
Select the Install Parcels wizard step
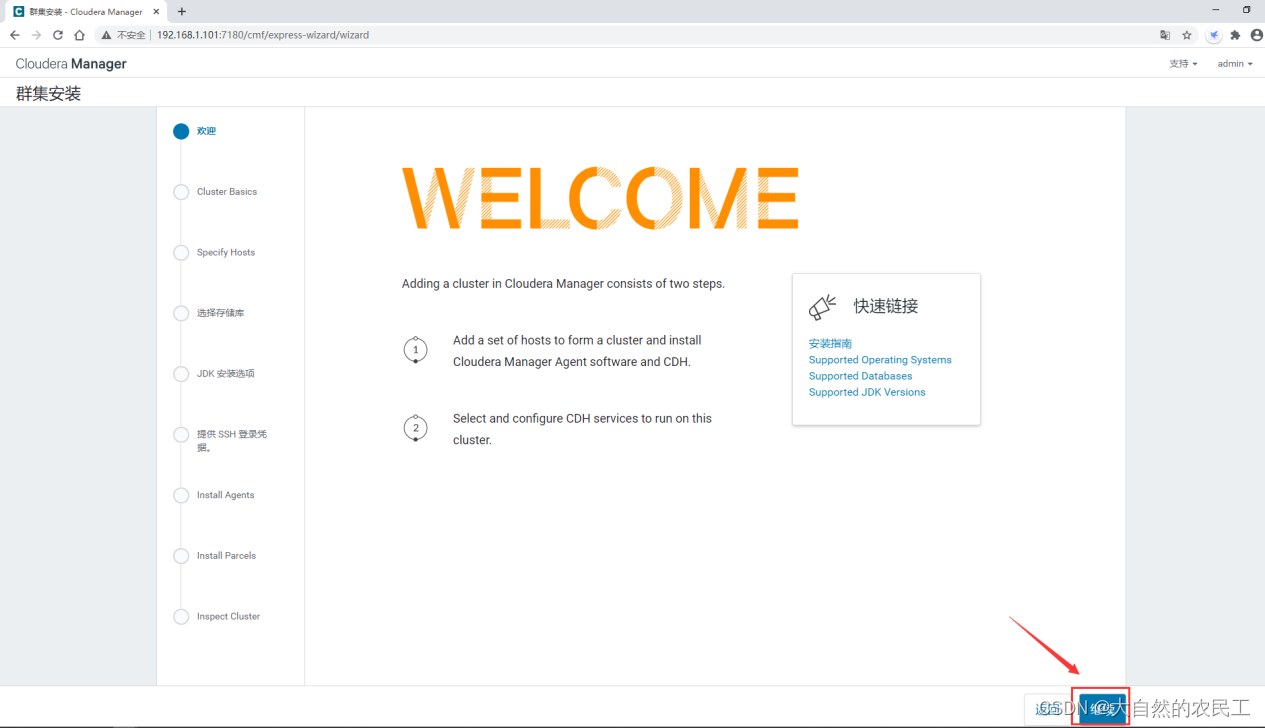[227, 556]
